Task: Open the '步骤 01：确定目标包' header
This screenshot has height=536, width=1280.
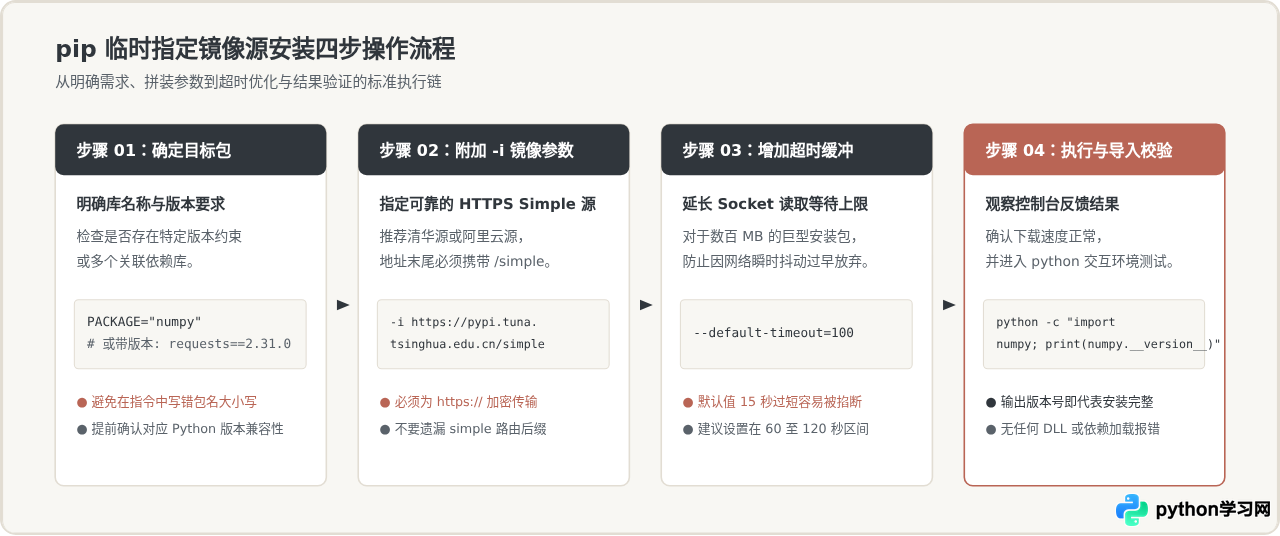Action: click(x=191, y=150)
